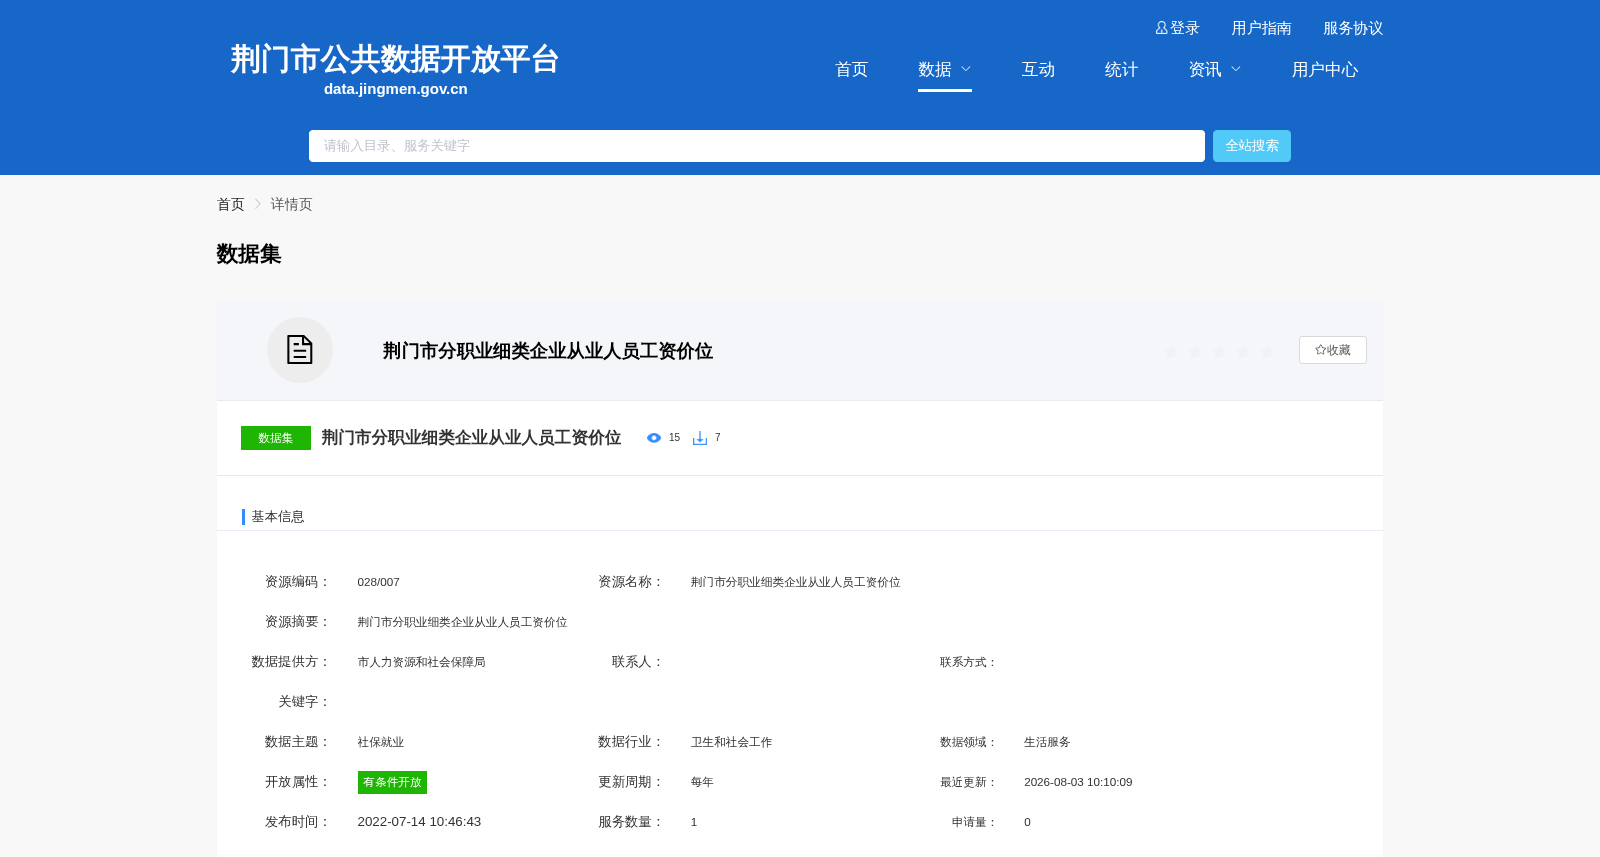
Task: Expand the 数据 menu chevron
Action: click(966, 69)
